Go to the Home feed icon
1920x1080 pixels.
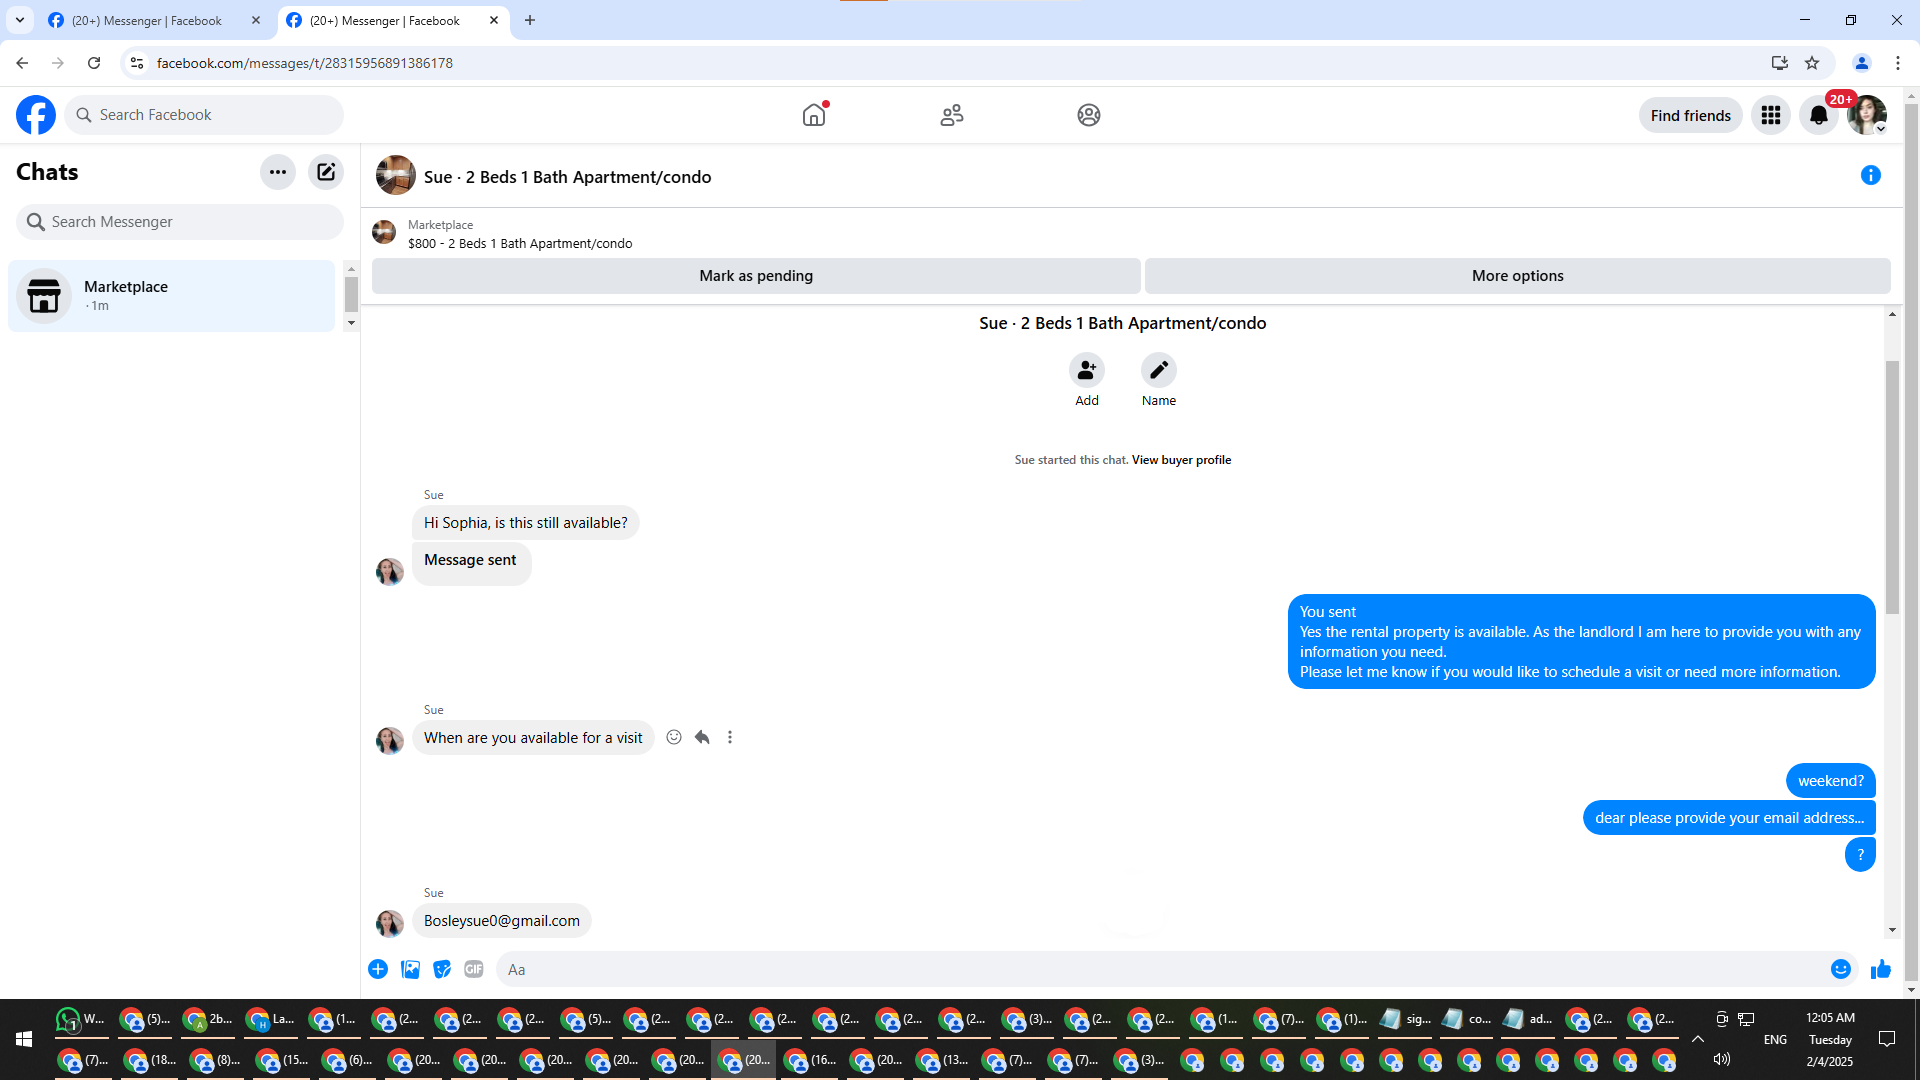pos(814,115)
